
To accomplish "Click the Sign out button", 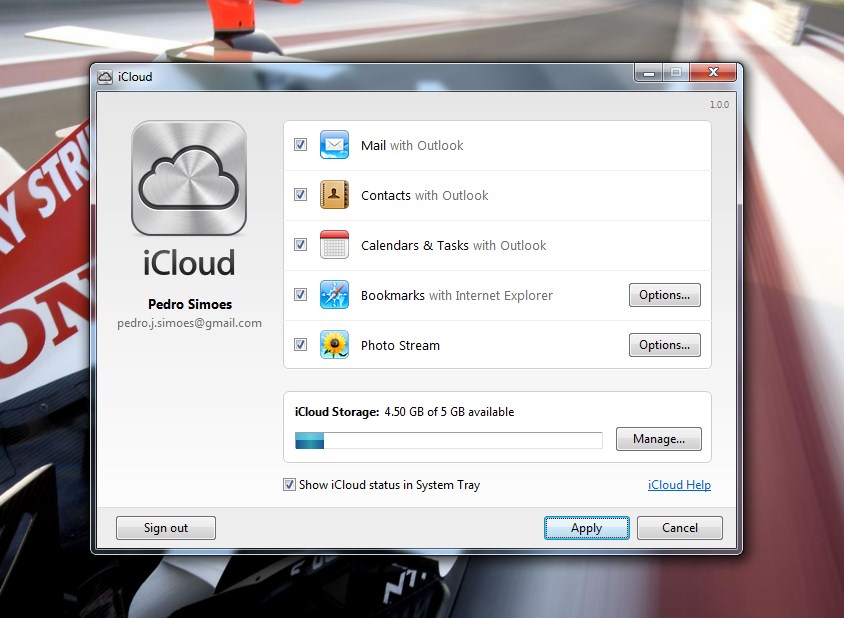I will 166,528.
